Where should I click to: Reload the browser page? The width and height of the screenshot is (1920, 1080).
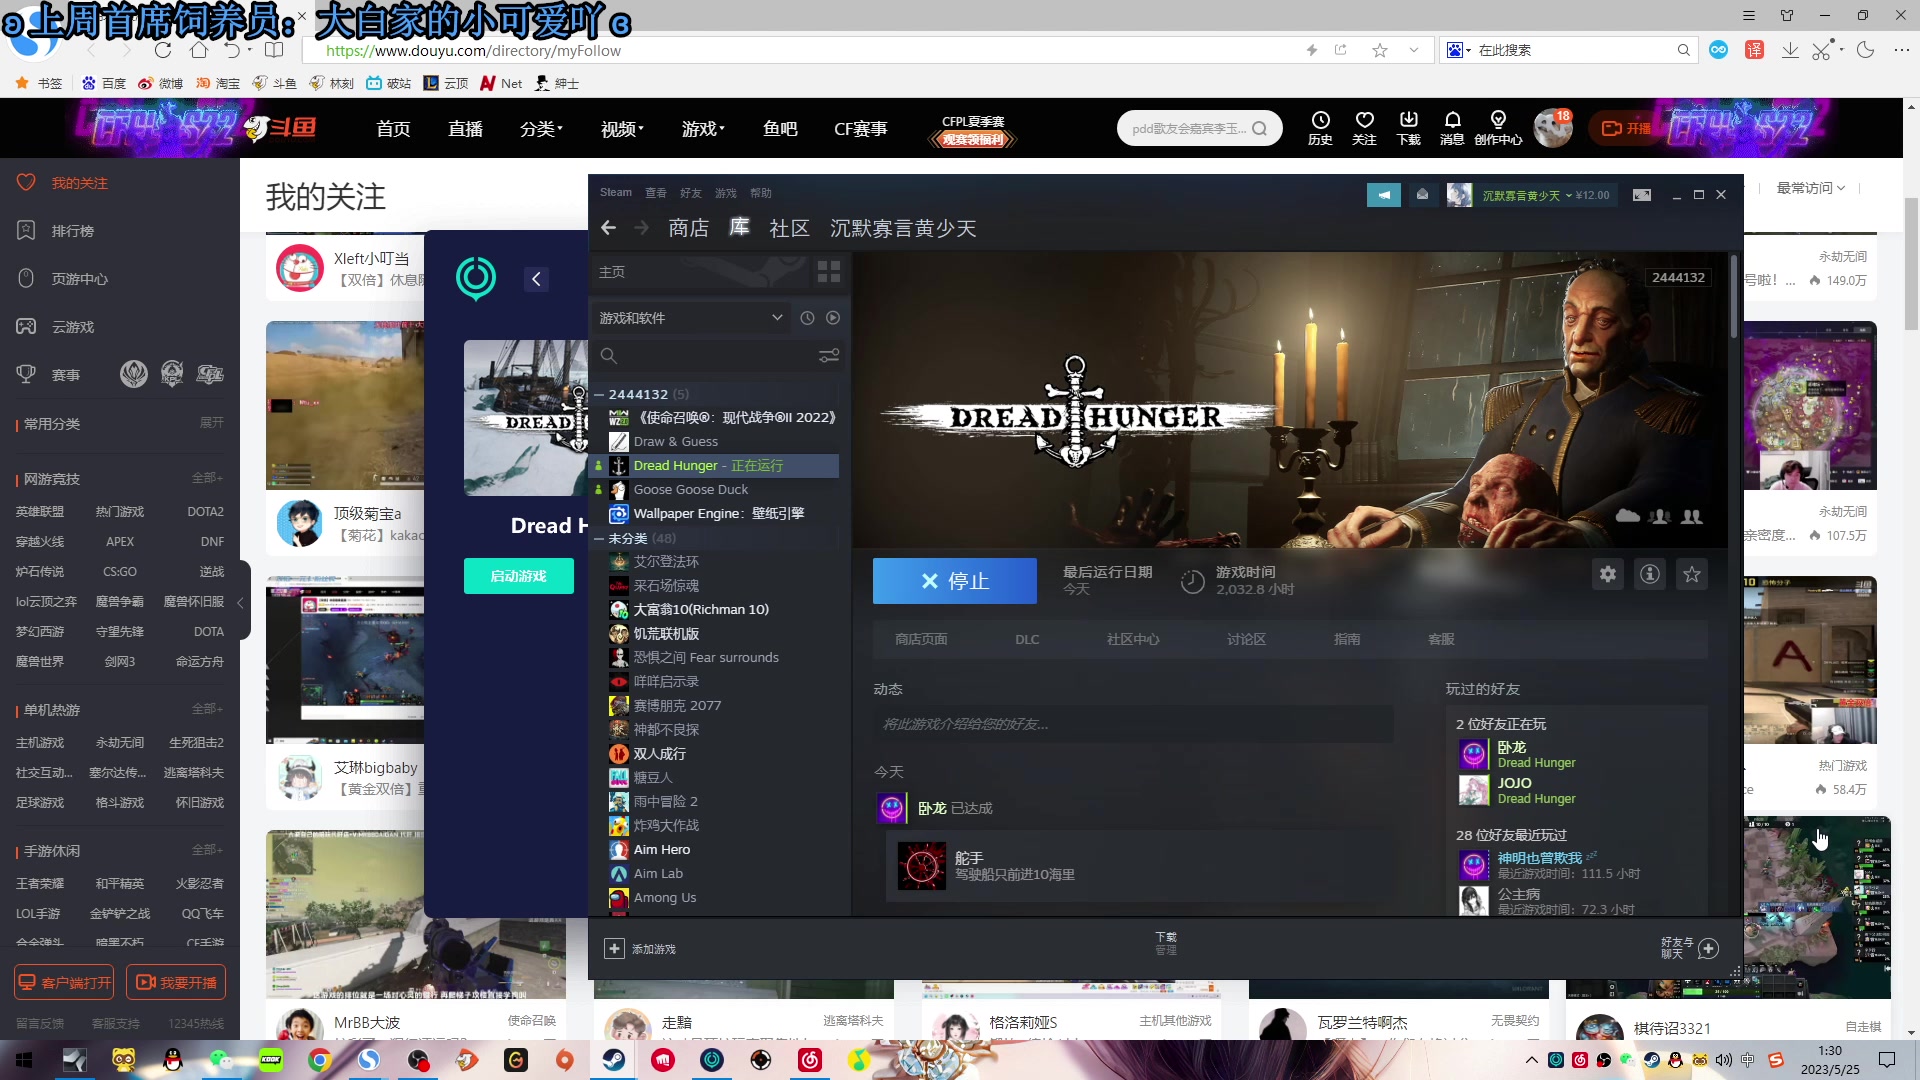pos(163,50)
